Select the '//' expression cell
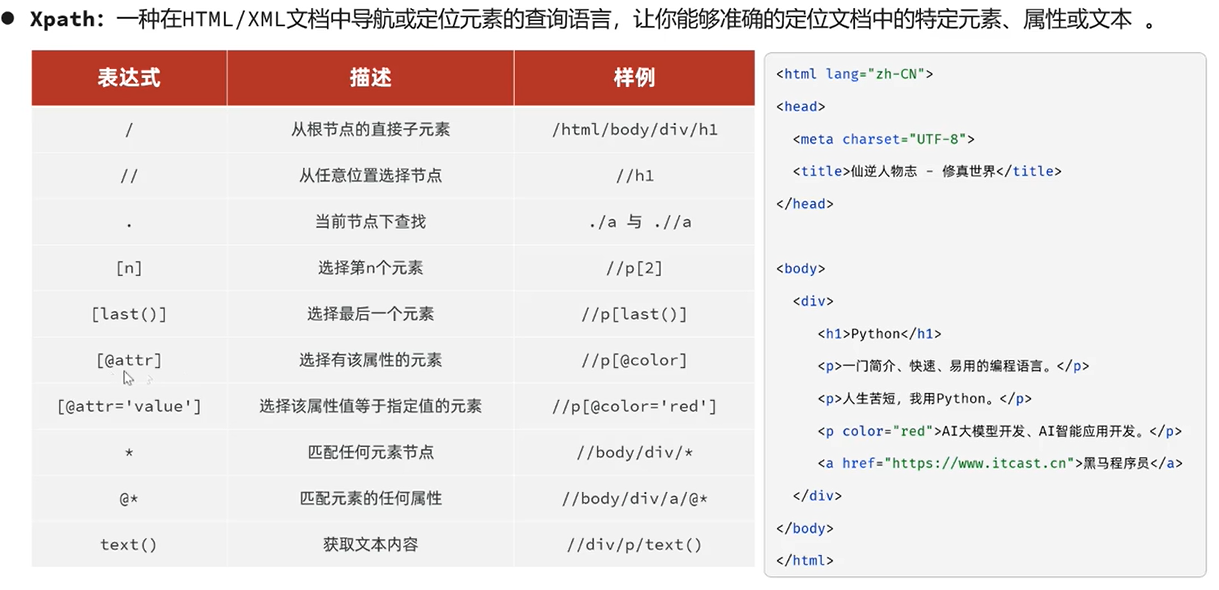 pyautogui.click(x=129, y=176)
